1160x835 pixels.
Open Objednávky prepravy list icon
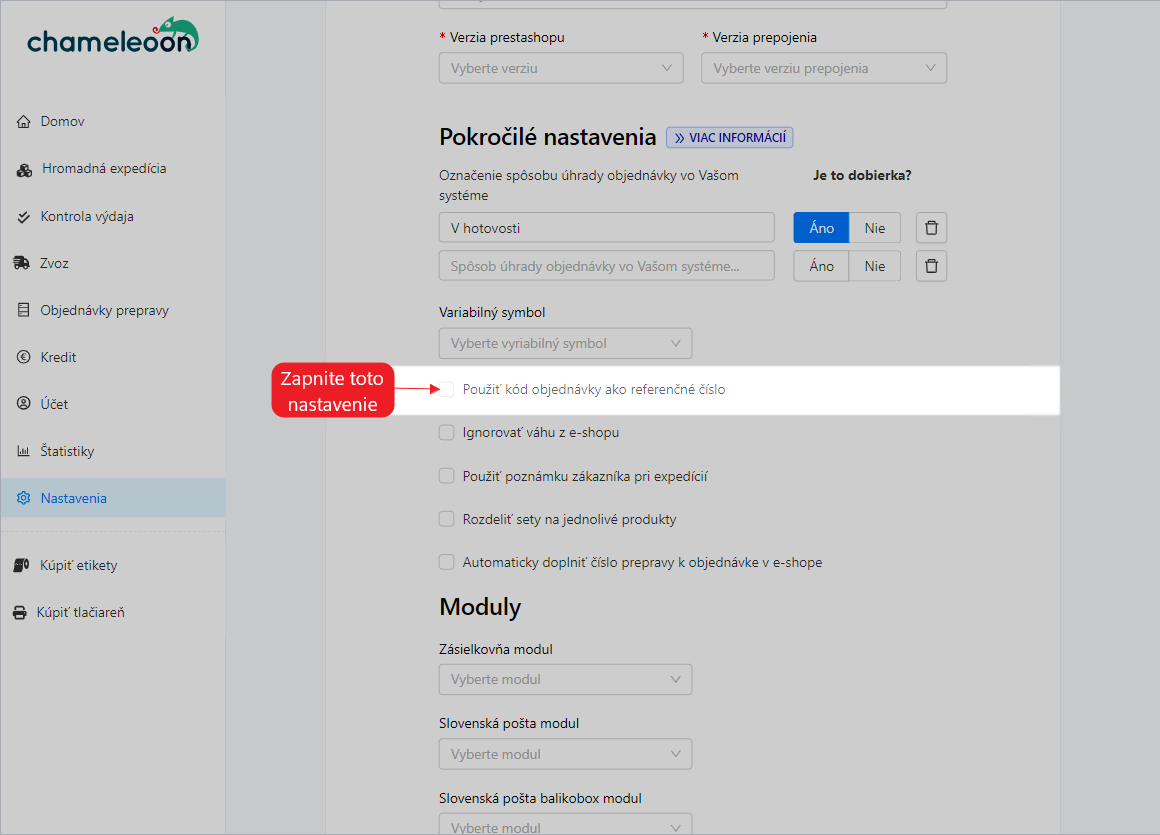click(24, 310)
